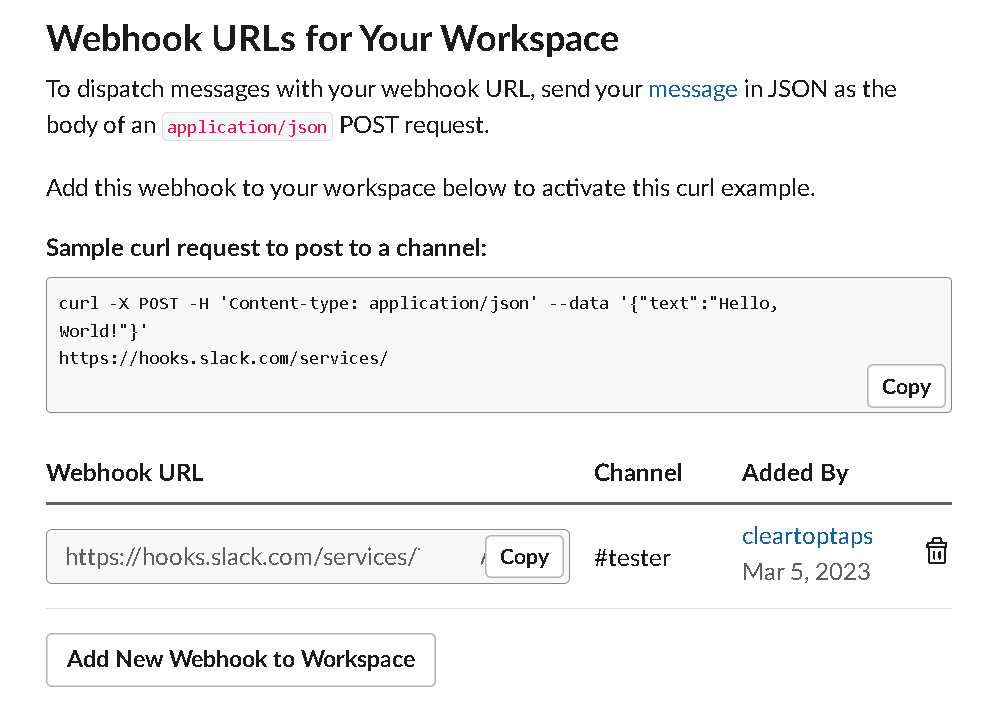Delete the #tester webhook with trash icon
Screen dimensions: 994x726
[936, 552]
